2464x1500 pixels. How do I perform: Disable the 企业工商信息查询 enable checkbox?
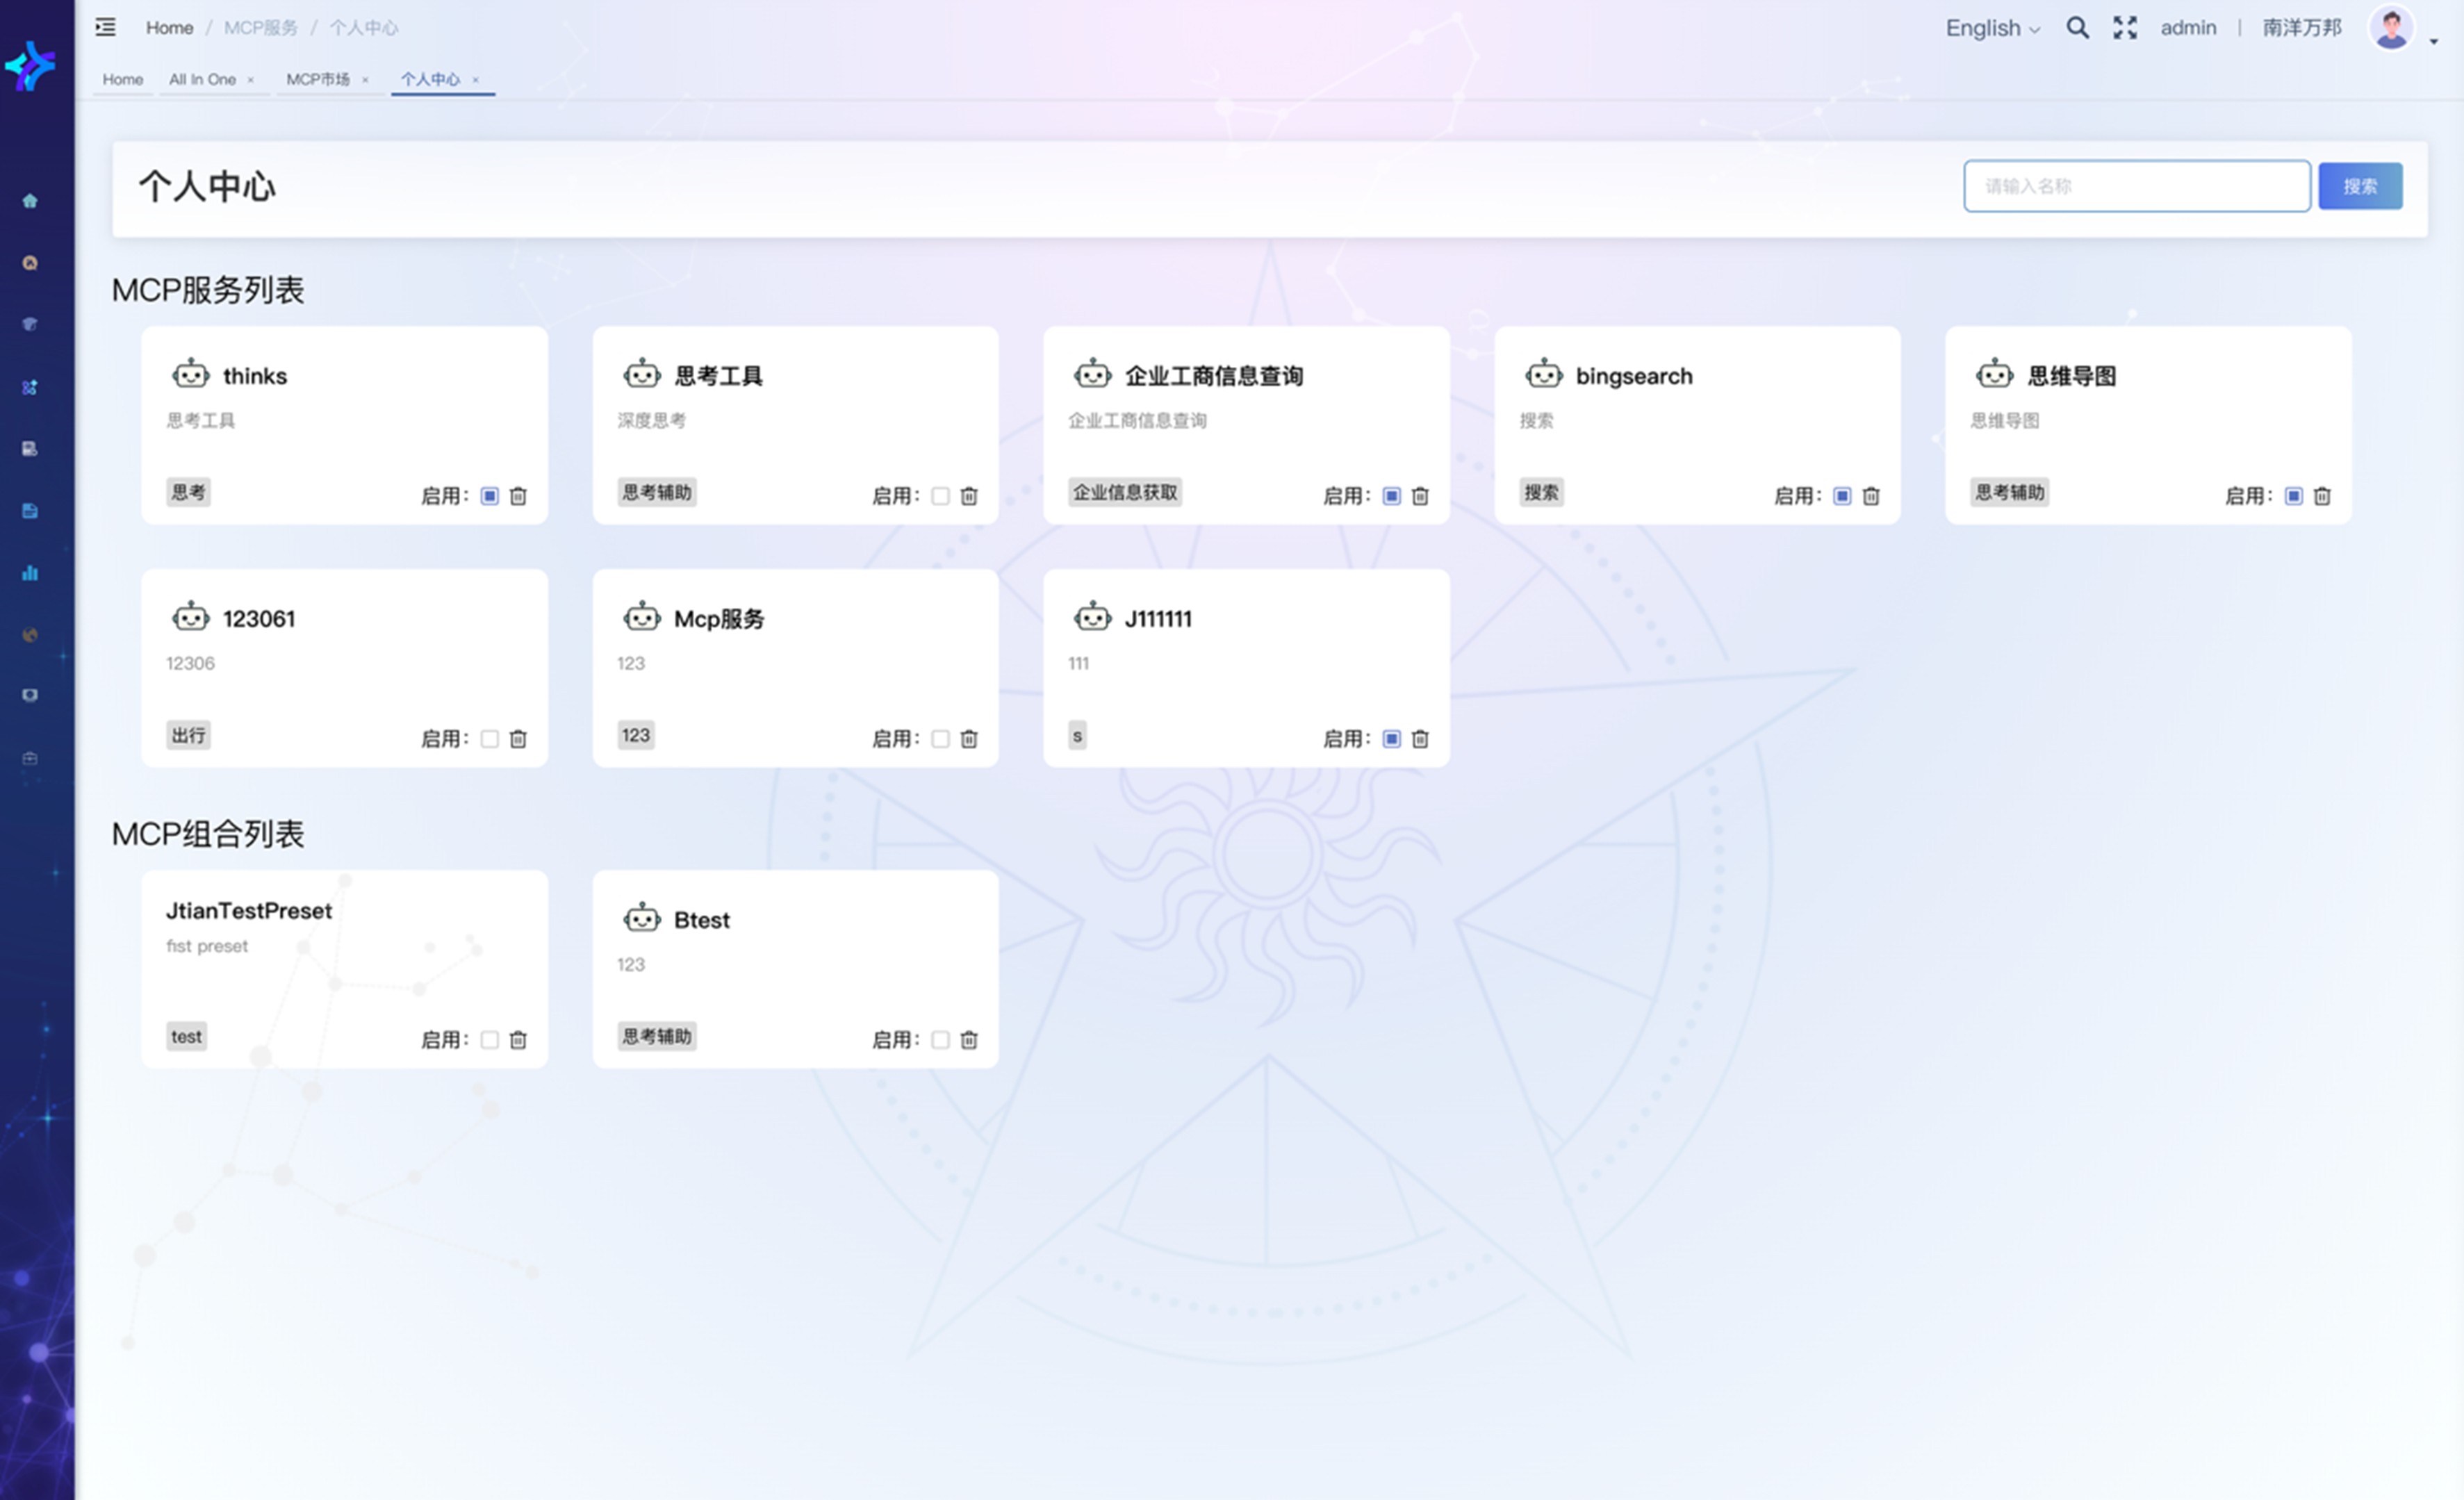(x=1391, y=496)
